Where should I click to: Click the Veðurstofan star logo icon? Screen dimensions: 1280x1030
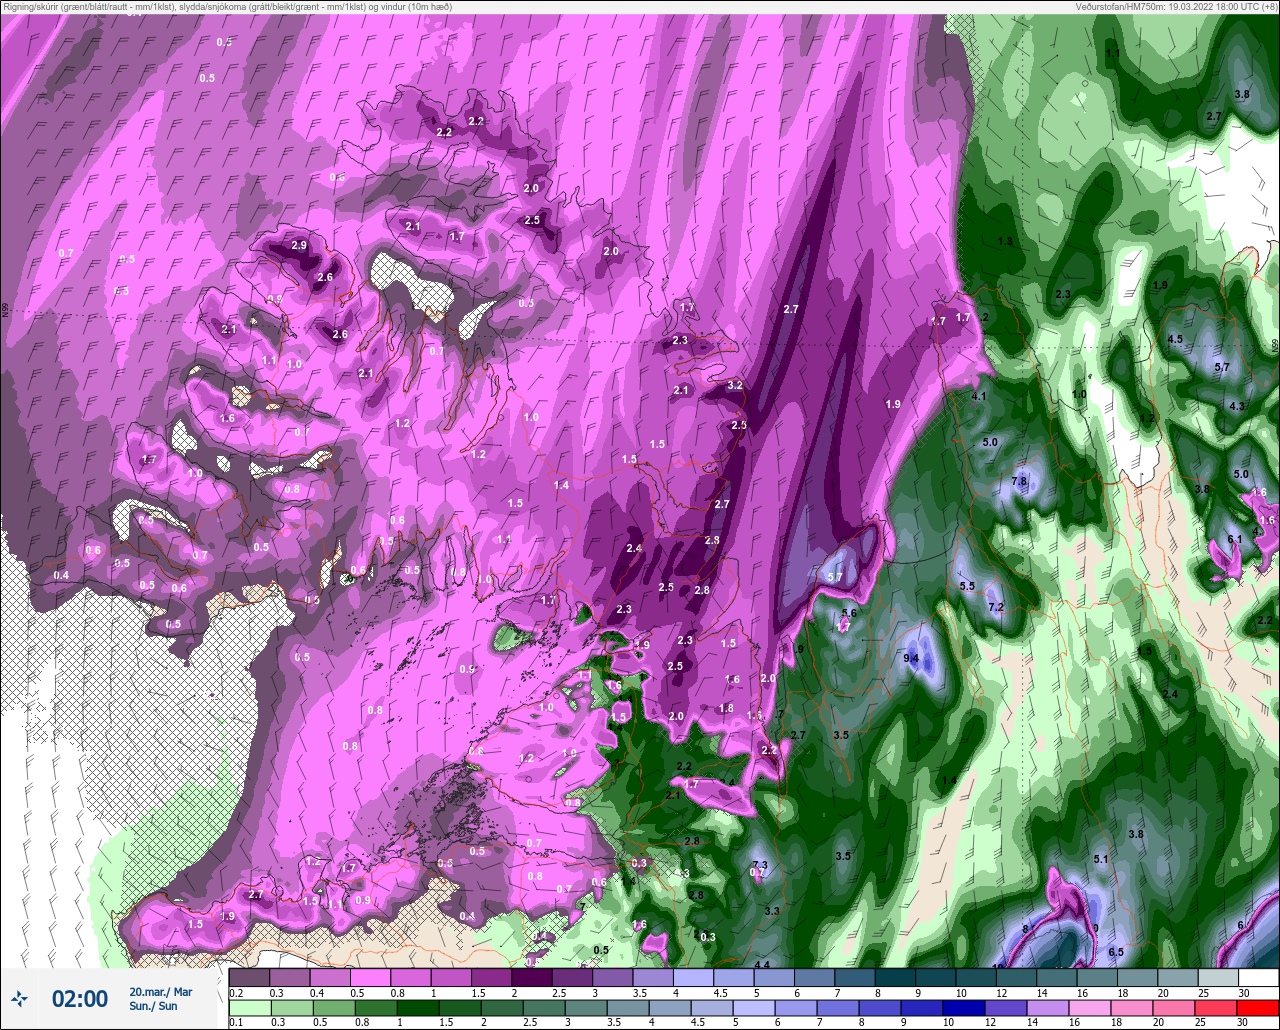(19, 998)
